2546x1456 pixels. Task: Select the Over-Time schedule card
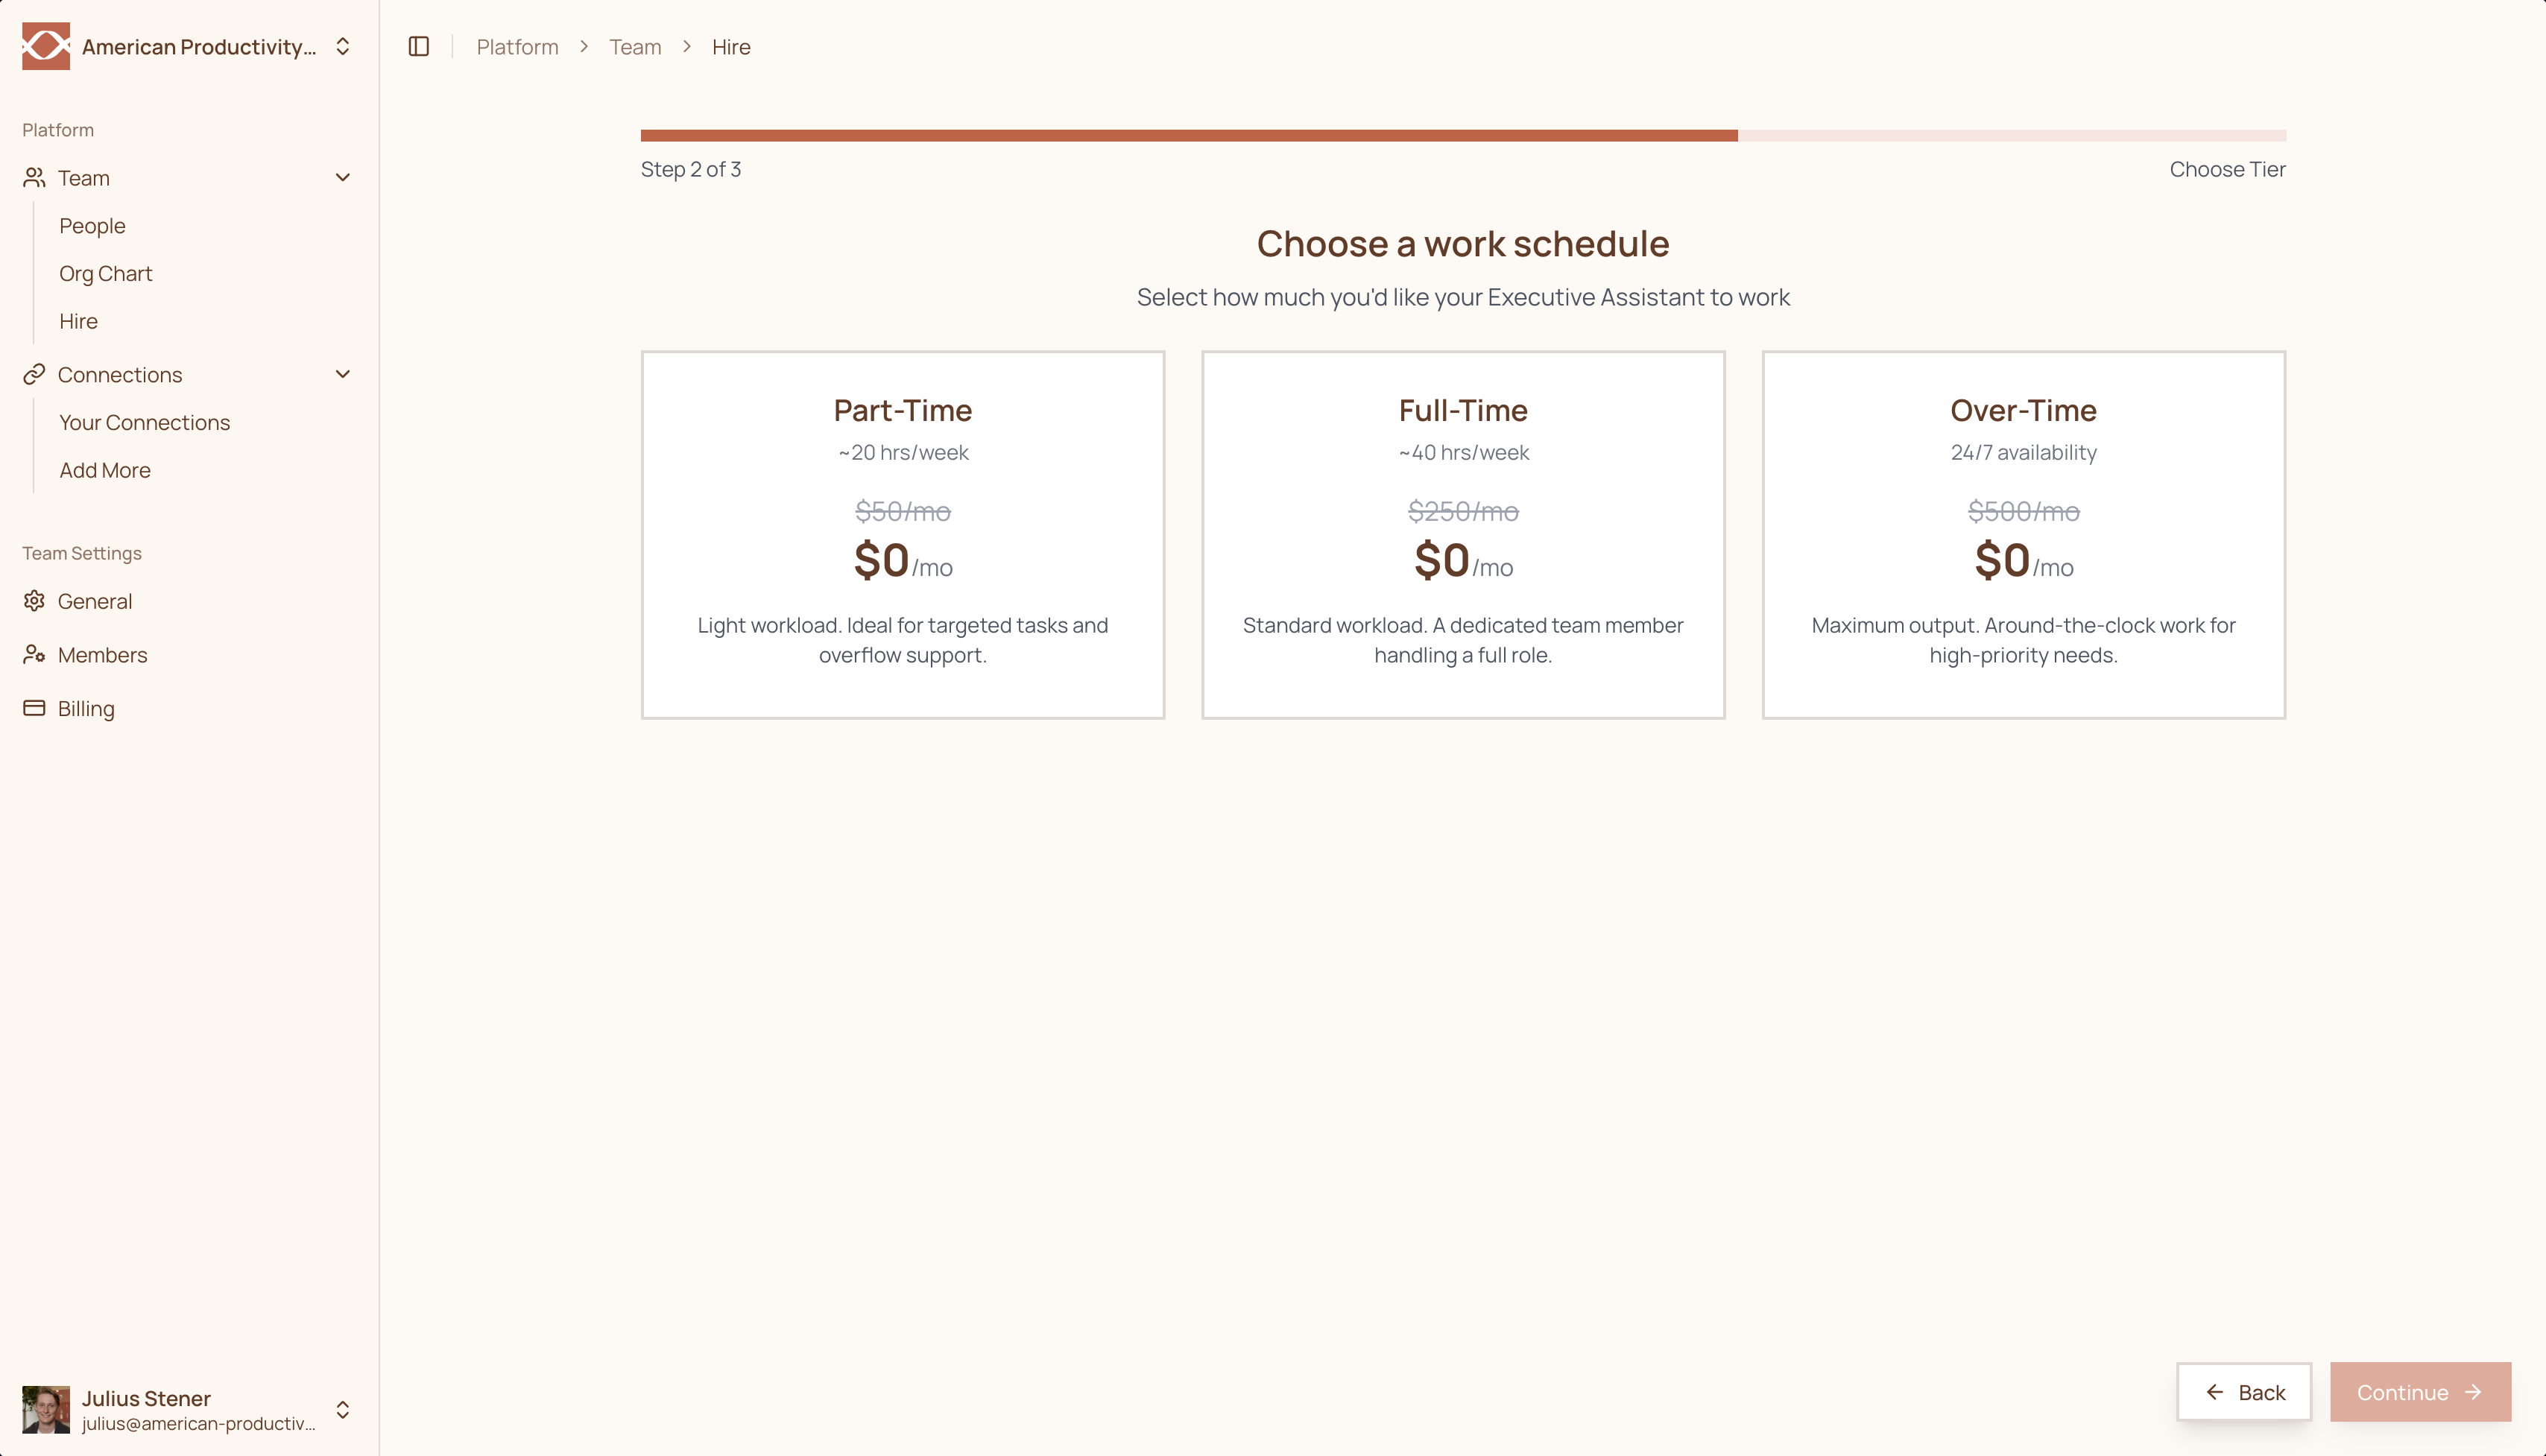click(2022, 534)
